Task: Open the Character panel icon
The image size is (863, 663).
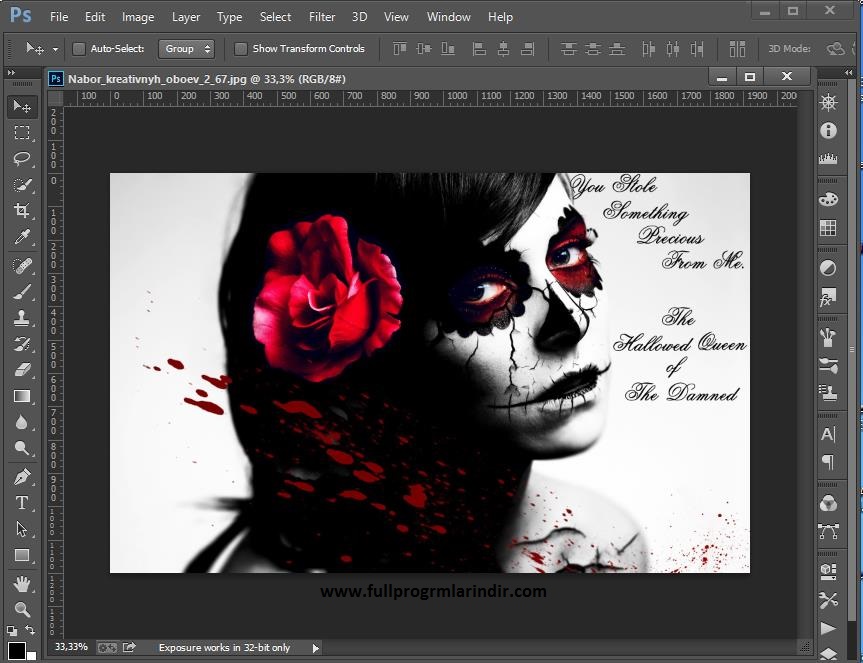Action: pyautogui.click(x=828, y=434)
